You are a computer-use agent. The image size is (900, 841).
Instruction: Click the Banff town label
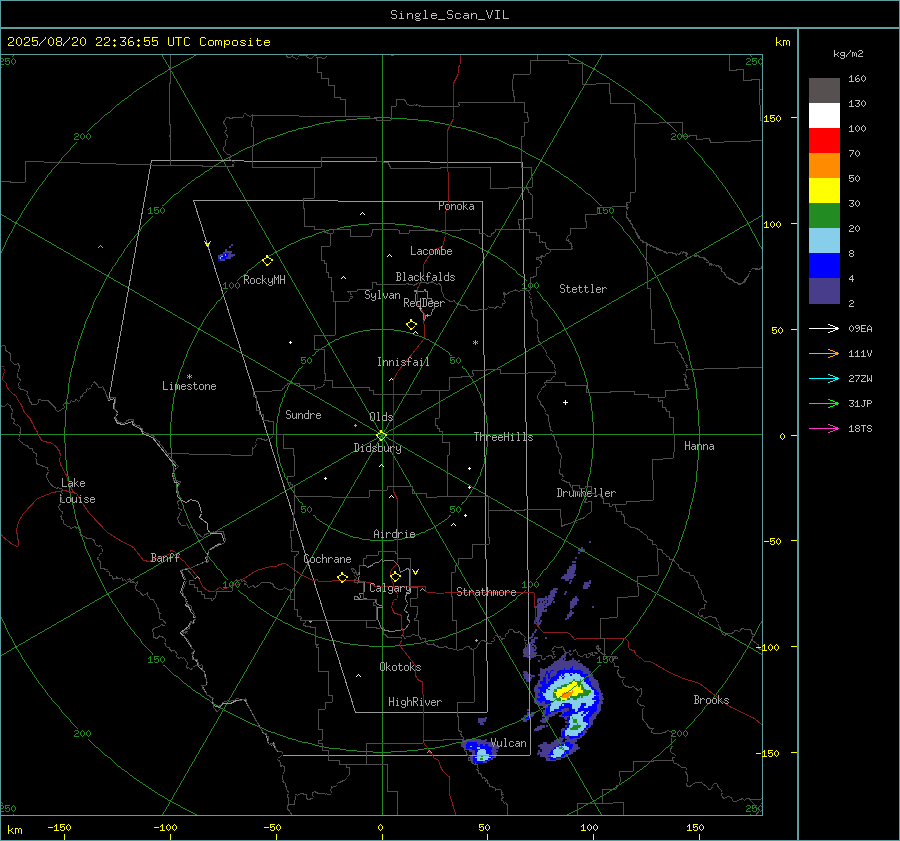click(165, 557)
